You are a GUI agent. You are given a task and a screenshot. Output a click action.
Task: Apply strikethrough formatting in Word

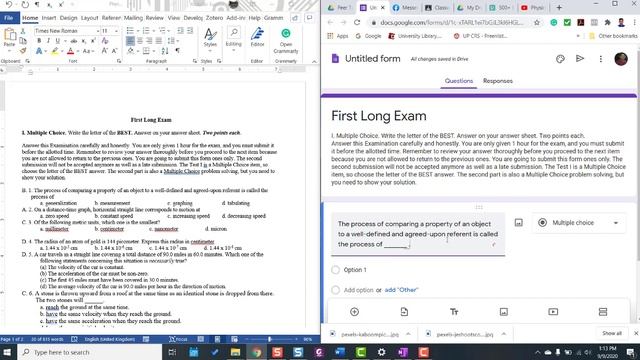[74, 41]
